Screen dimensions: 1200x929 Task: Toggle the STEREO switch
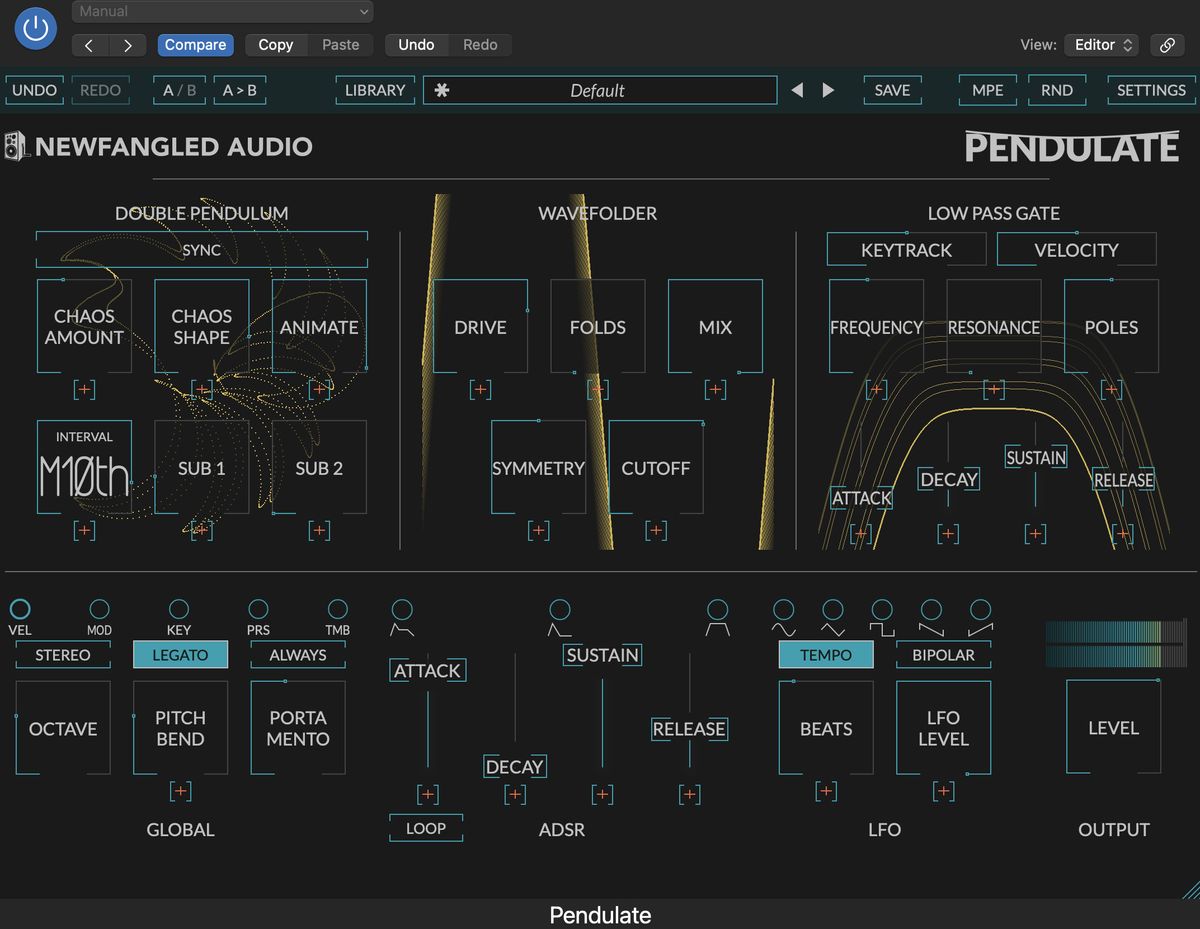(63, 655)
